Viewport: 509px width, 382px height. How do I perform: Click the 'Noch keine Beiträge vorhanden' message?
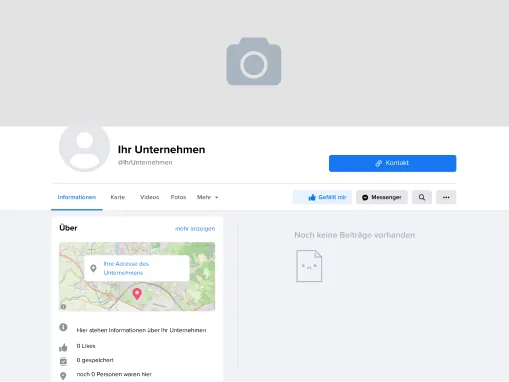[355, 235]
